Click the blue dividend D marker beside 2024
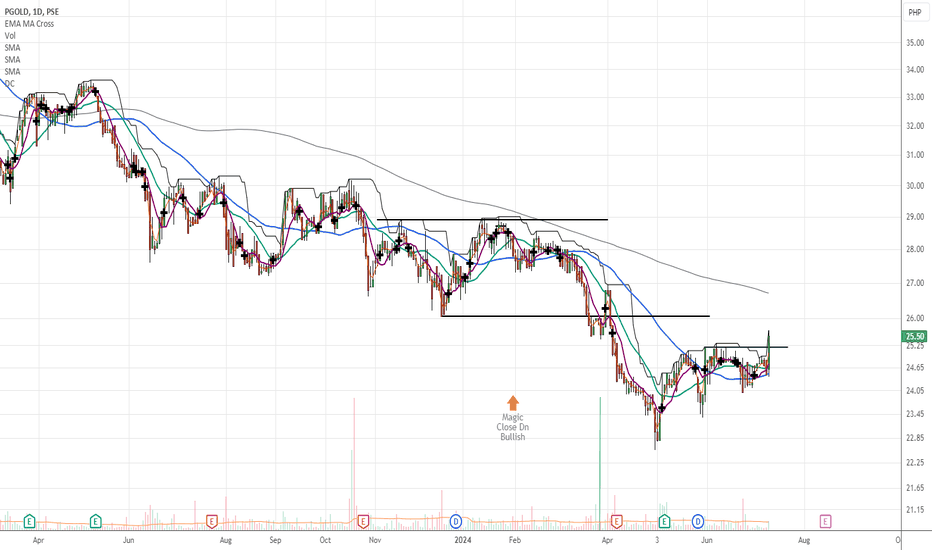Image resolution: width=932 pixels, height=550 pixels. point(456,522)
